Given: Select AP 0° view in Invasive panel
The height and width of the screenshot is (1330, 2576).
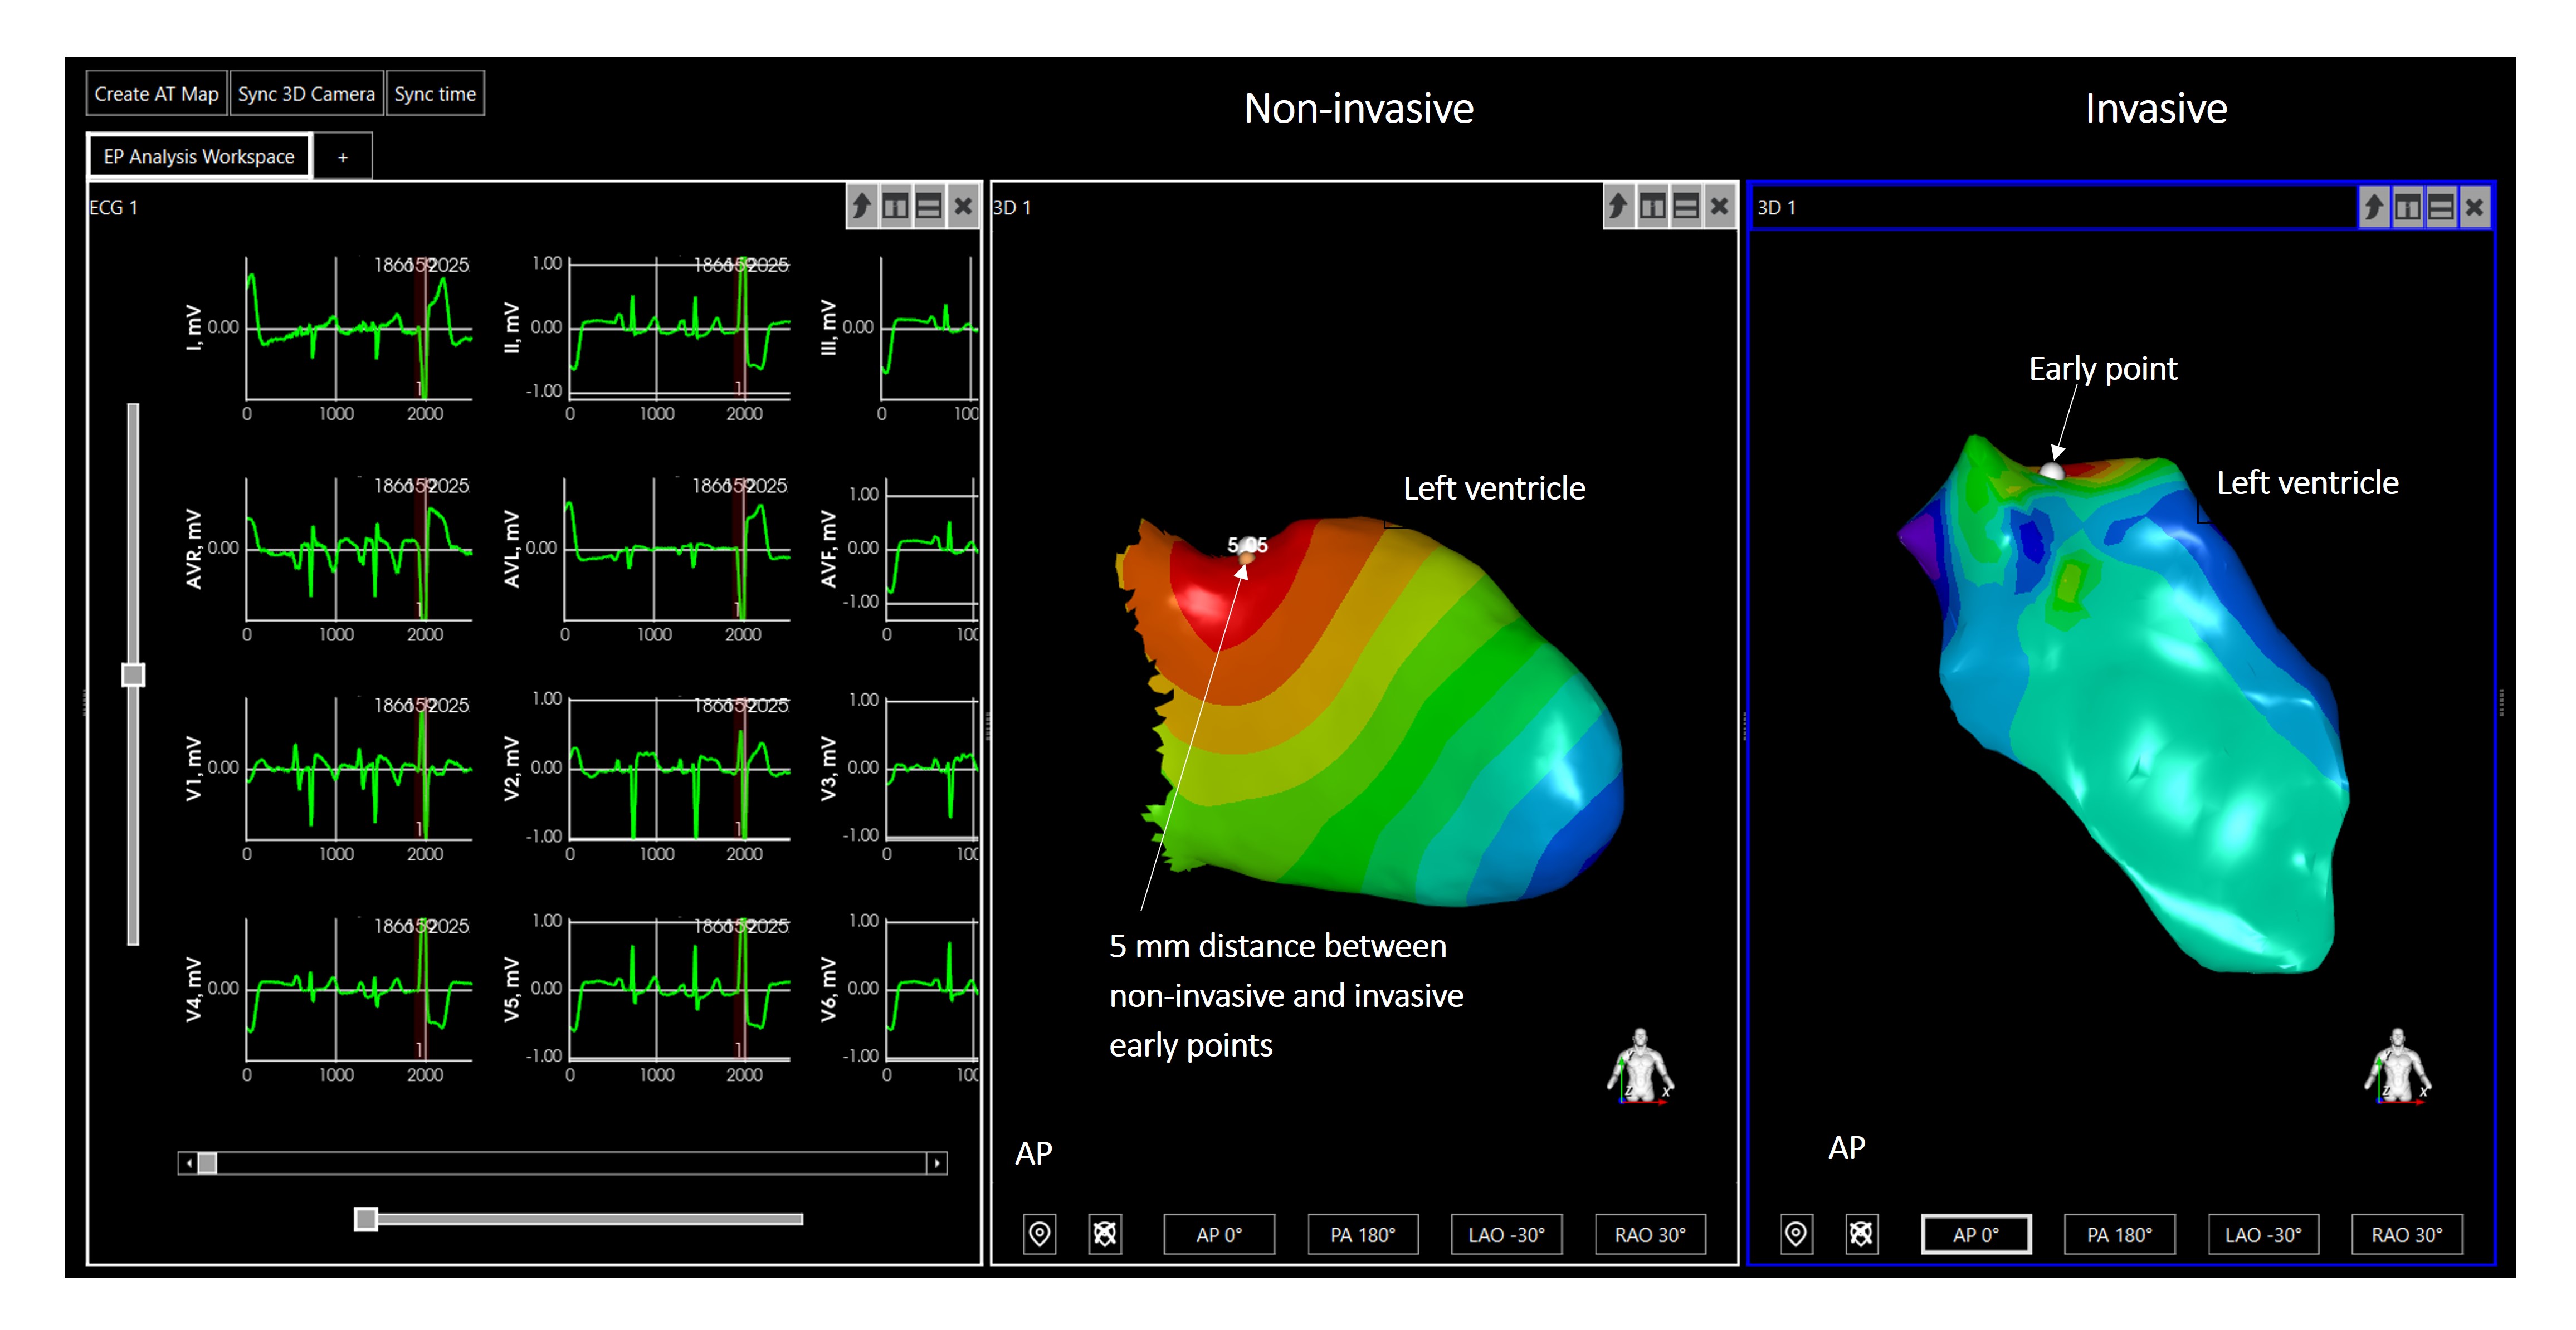Looking at the screenshot, I should [x=1976, y=1234].
